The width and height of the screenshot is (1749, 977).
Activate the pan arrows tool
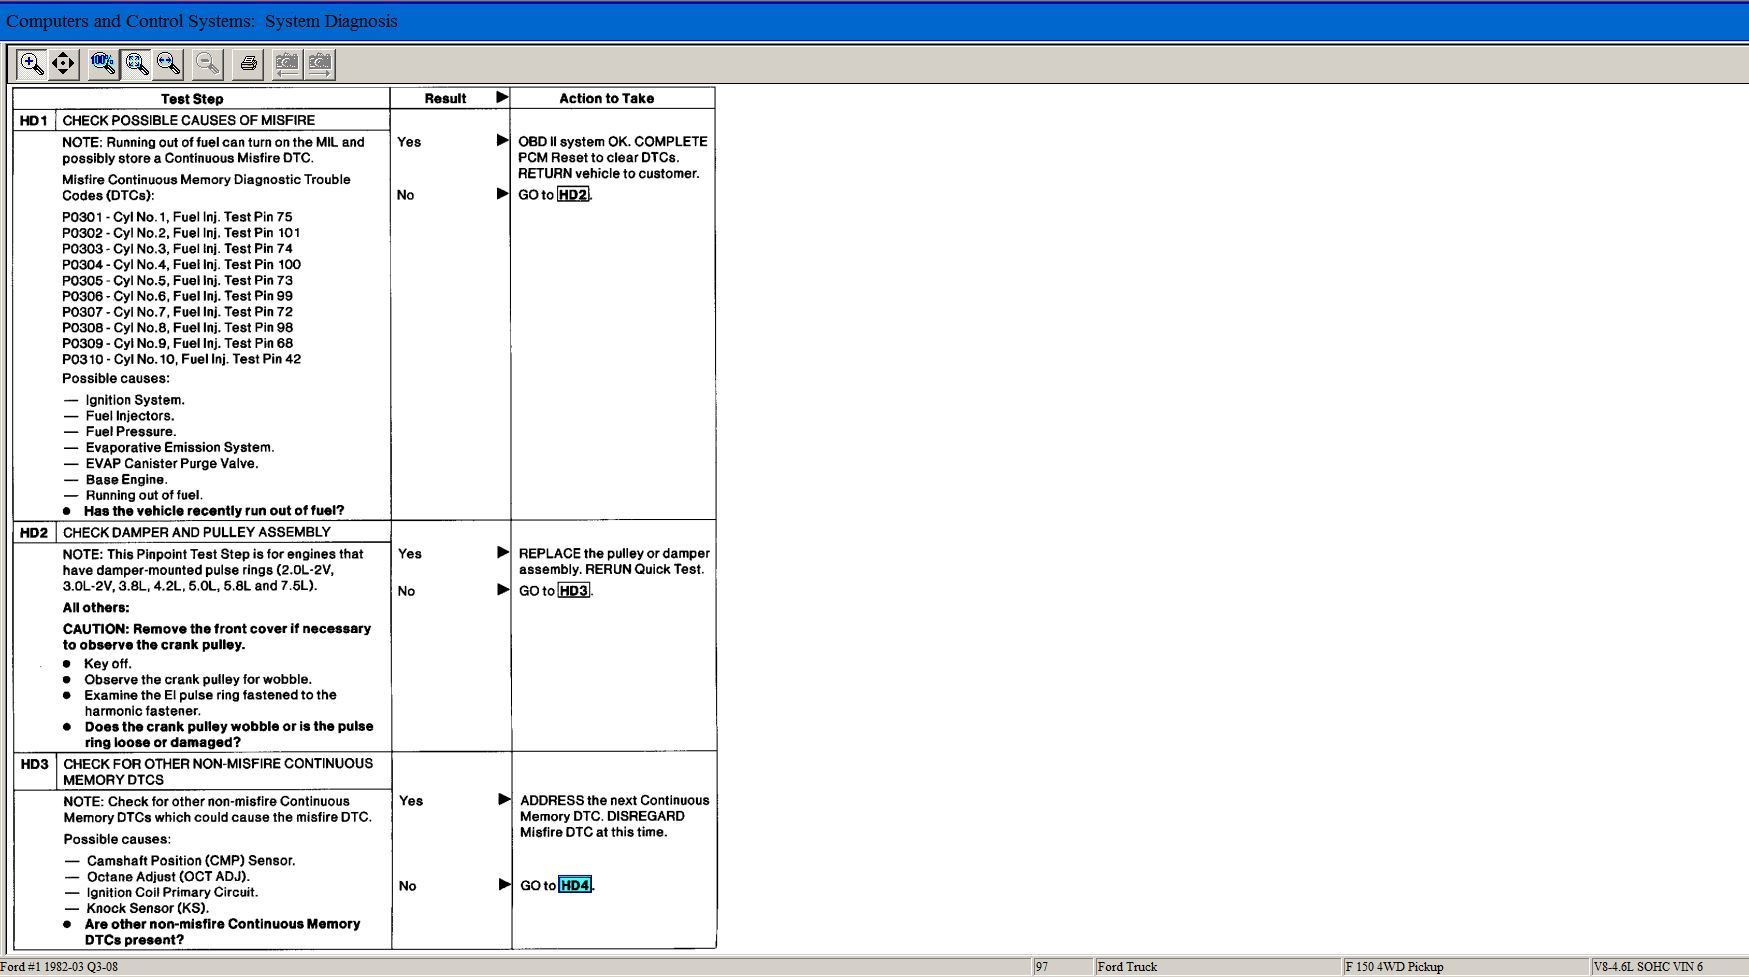point(63,64)
